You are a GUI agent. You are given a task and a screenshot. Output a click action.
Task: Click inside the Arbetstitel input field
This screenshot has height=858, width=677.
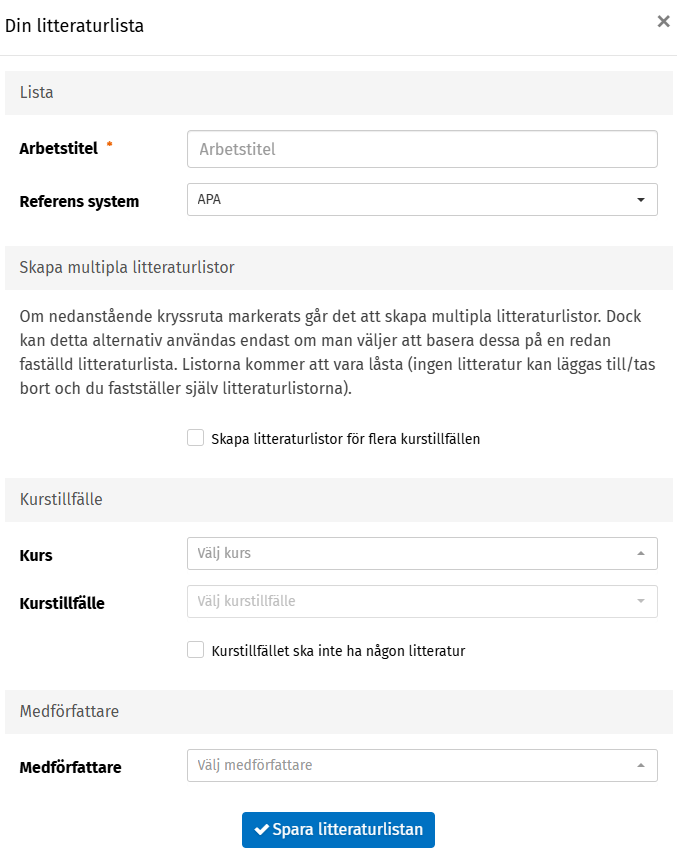(420, 148)
